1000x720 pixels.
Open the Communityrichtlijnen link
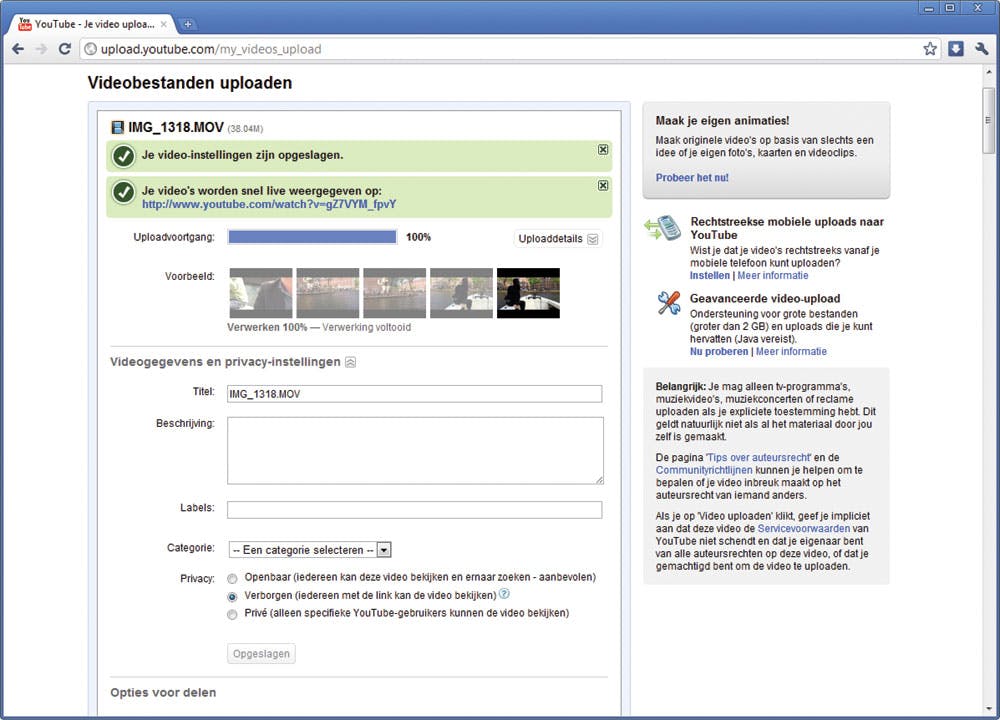pyautogui.click(x=704, y=470)
